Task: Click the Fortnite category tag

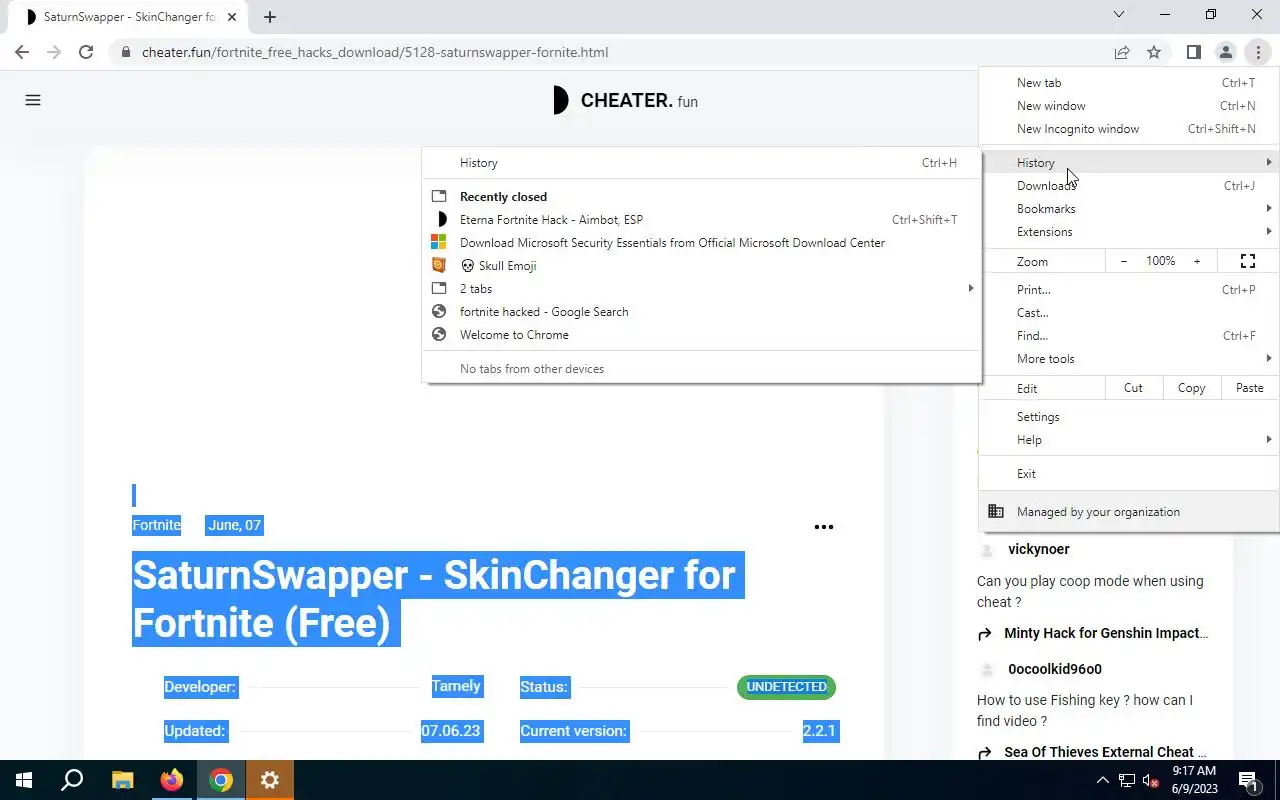Action: point(157,525)
